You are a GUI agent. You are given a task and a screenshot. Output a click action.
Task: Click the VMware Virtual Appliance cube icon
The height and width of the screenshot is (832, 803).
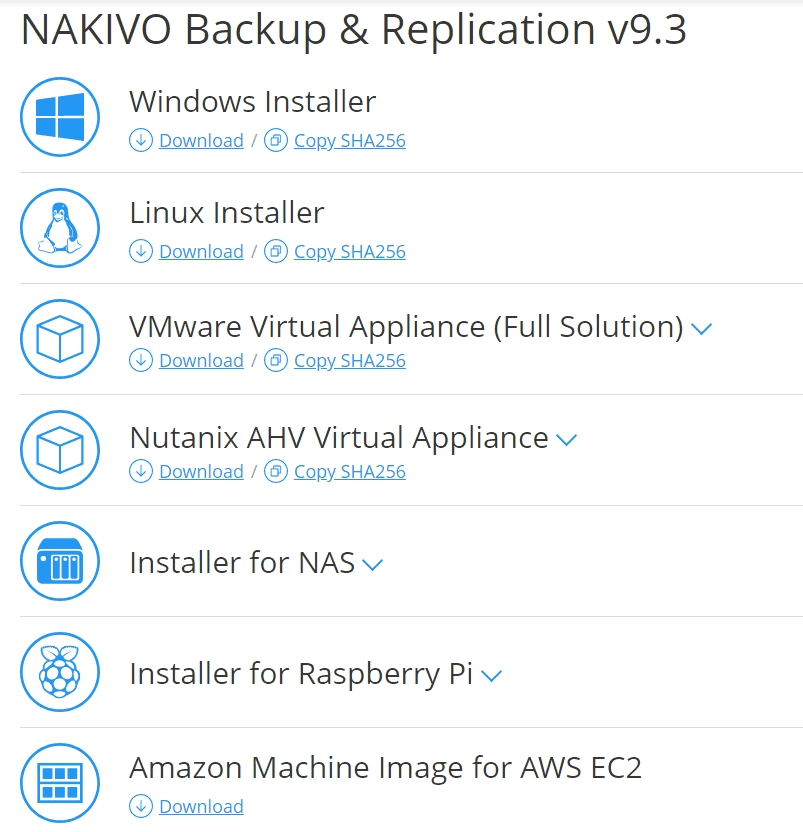pyautogui.click(x=60, y=339)
